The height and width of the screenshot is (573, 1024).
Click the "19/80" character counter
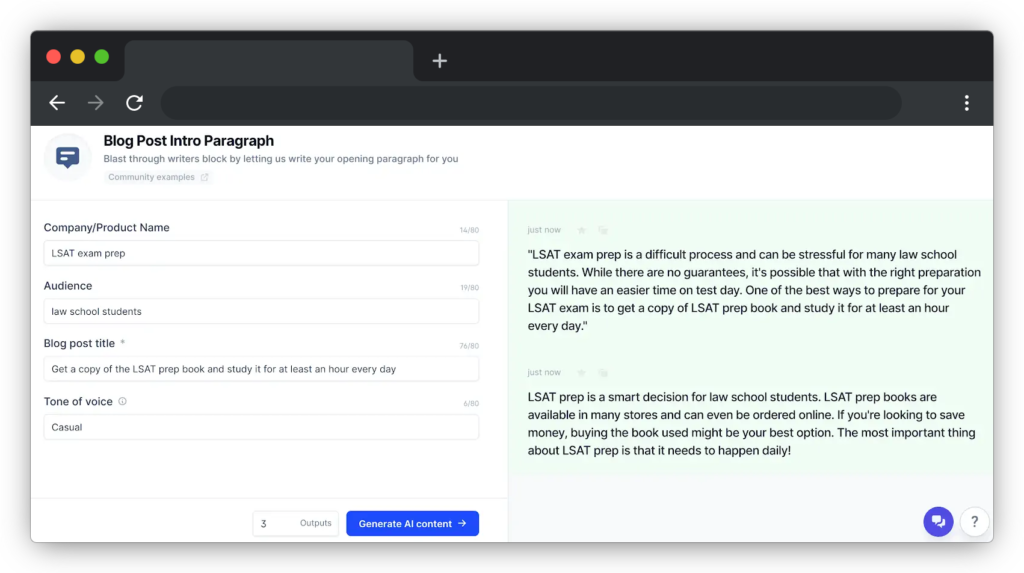(469, 287)
